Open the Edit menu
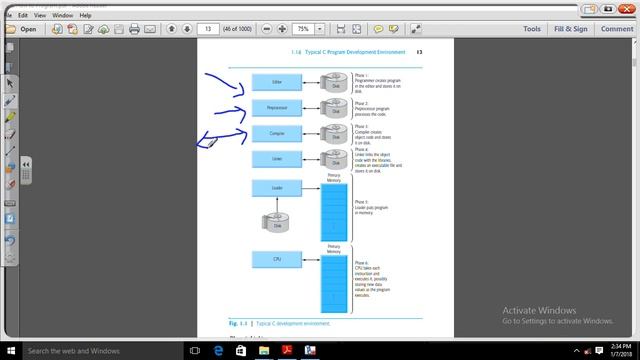640x360 pixels. (x=23, y=15)
